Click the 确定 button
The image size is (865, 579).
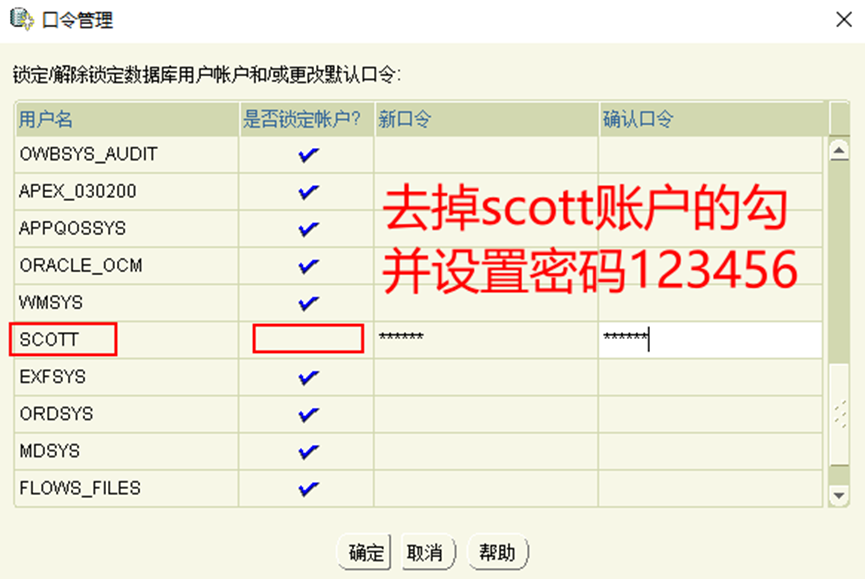coord(365,552)
